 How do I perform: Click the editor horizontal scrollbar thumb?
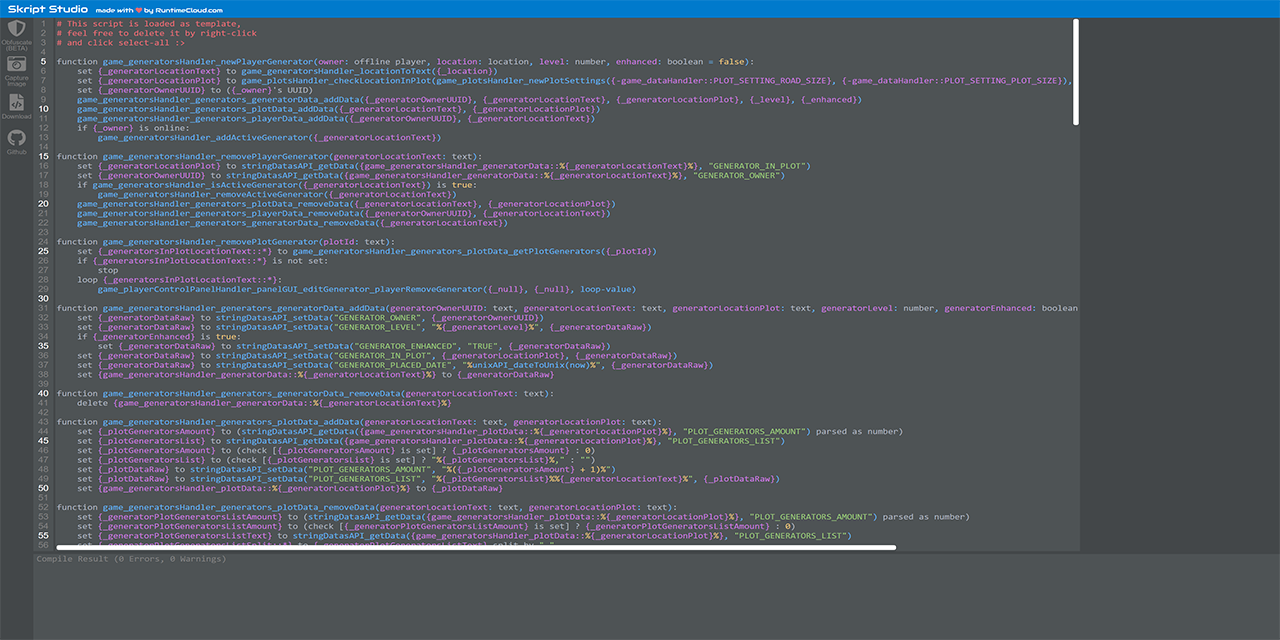click(x=476, y=547)
